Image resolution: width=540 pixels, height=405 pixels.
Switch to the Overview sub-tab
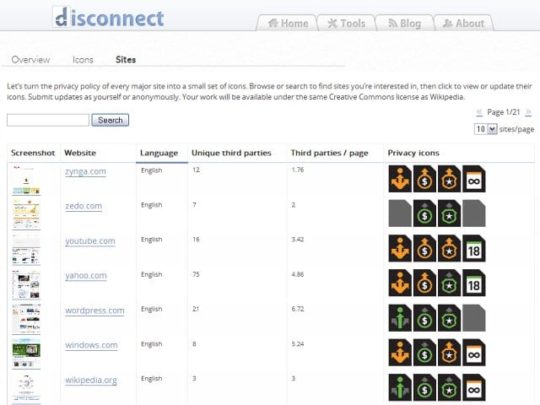(x=31, y=60)
